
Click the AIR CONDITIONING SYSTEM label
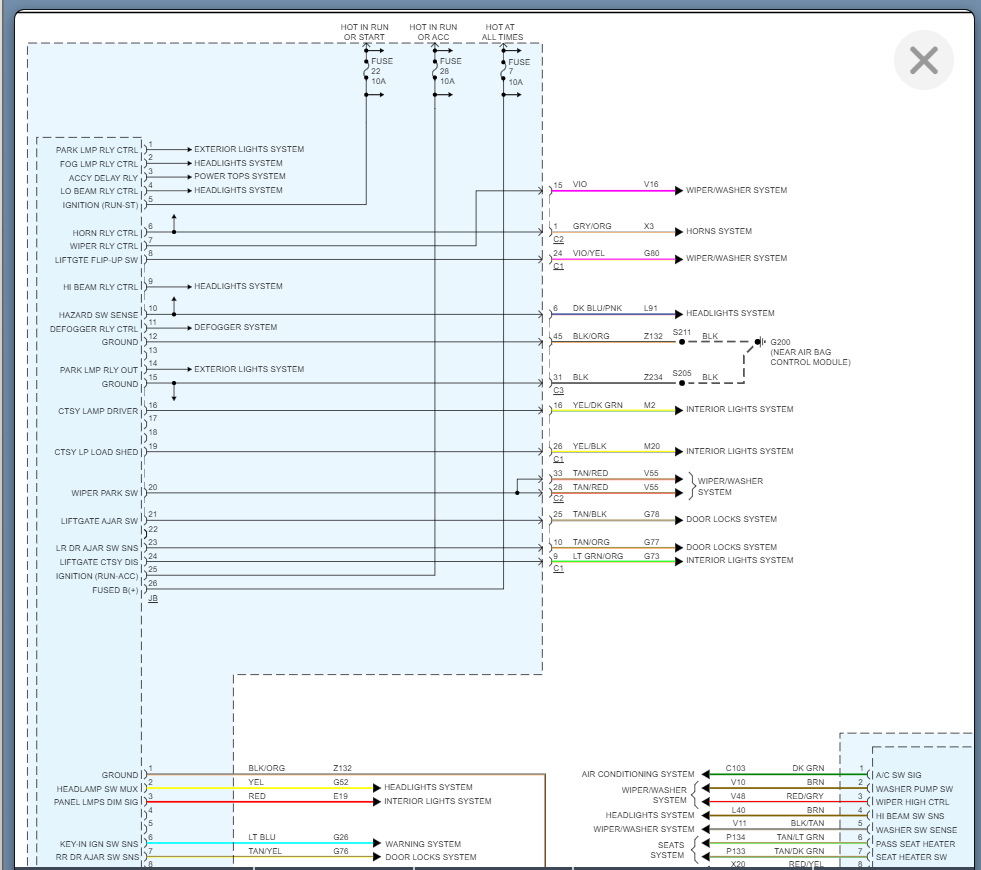638,775
